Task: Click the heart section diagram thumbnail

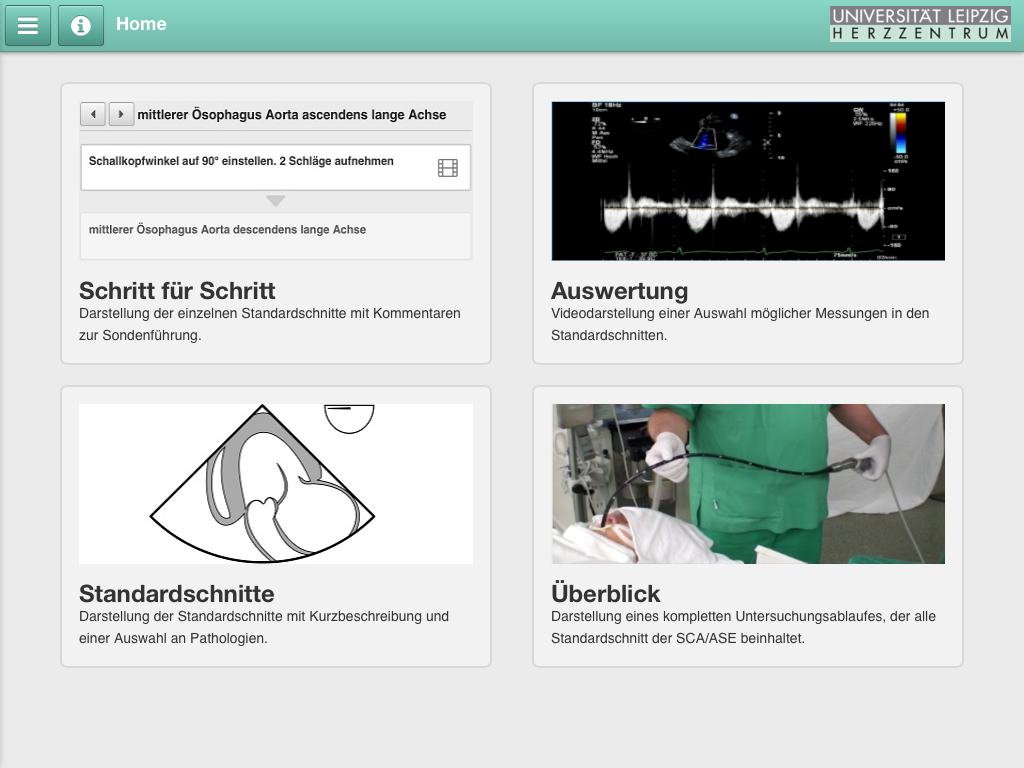Action: click(x=276, y=484)
